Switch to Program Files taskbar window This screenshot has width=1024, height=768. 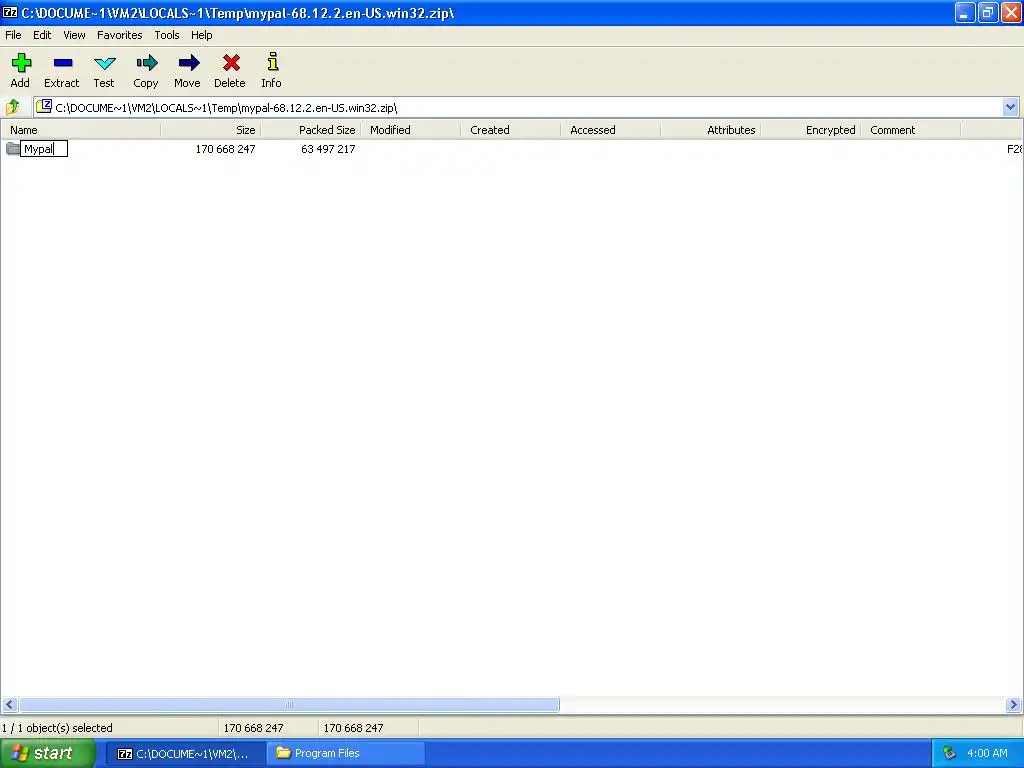click(x=346, y=754)
